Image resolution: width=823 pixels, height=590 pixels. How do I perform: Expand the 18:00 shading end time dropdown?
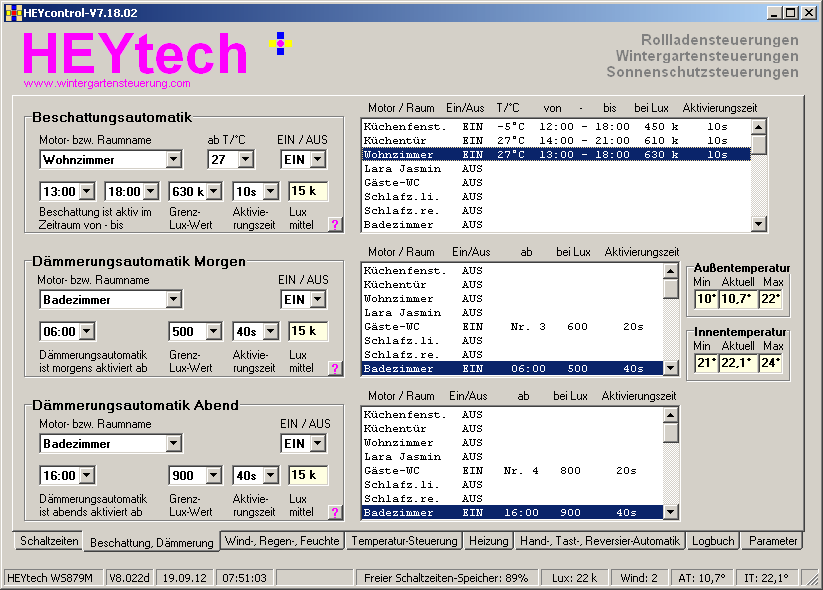coord(151,192)
